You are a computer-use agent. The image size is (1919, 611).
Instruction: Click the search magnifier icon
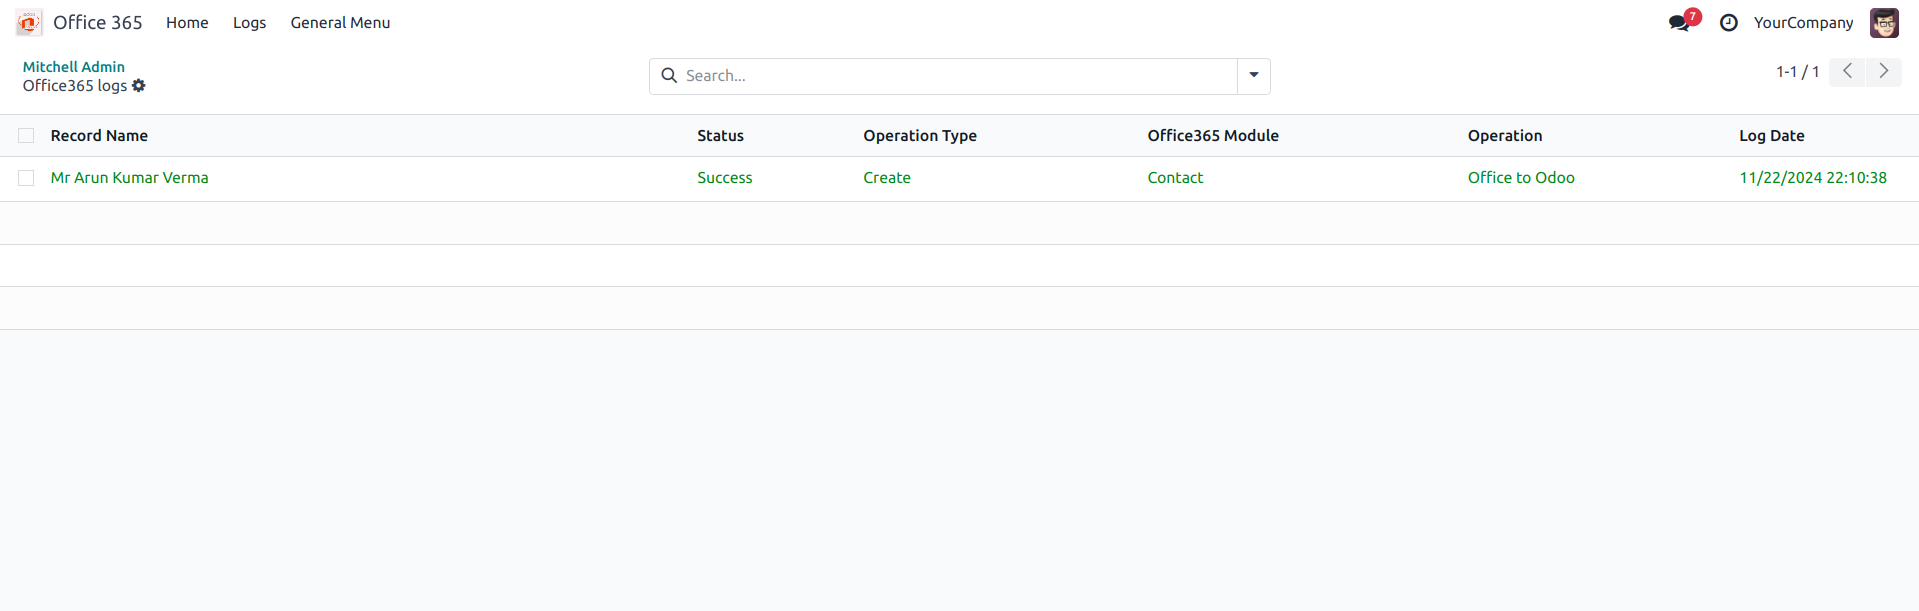pyautogui.click(x=669, y=76)
